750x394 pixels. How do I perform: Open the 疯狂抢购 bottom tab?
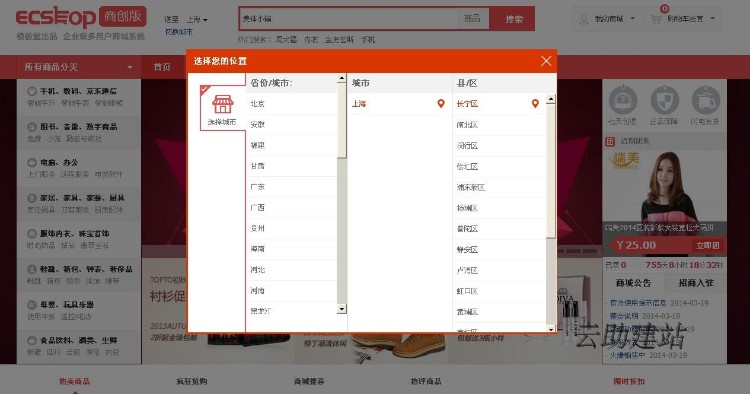pyautogui.click(x=192, y=381)
